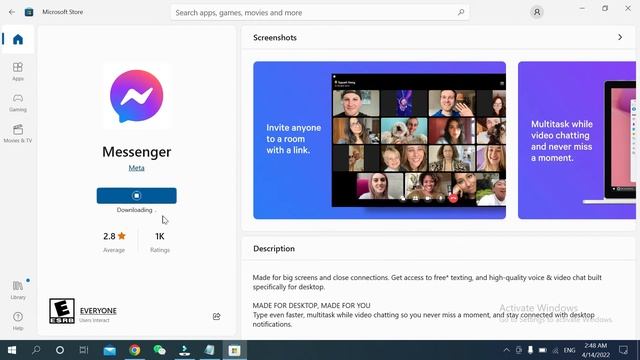The height and width of the screenshot is (360, 640).
Task: Switch to Microsoft Store taskbar icon
Action: coord(234,350)
